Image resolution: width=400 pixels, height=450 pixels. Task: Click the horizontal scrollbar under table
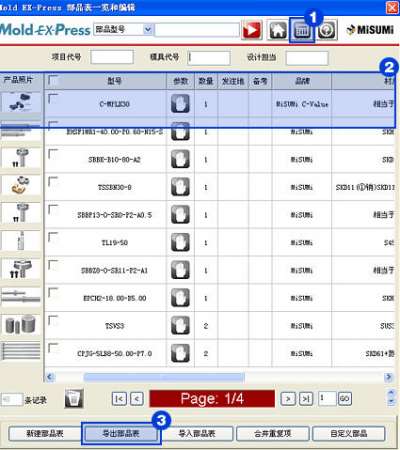tap(164, 377)
